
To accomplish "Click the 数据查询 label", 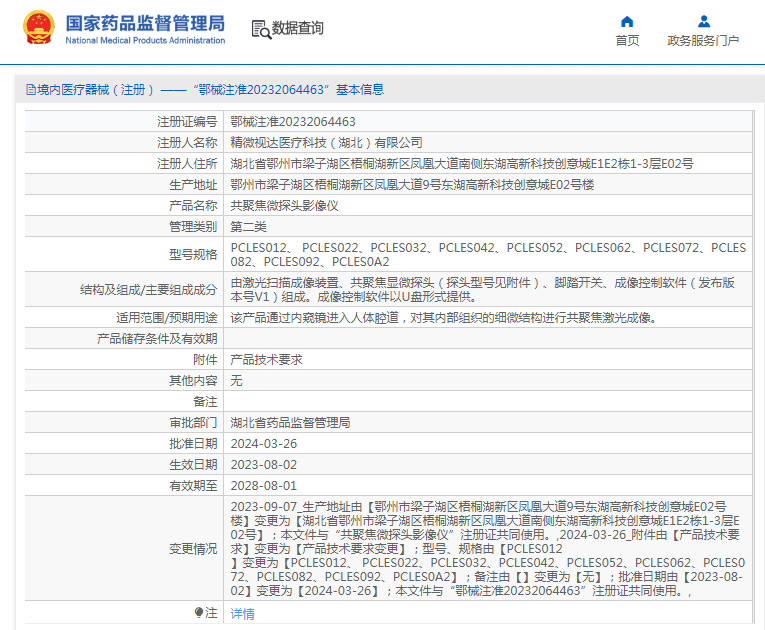I will [298, 28].
